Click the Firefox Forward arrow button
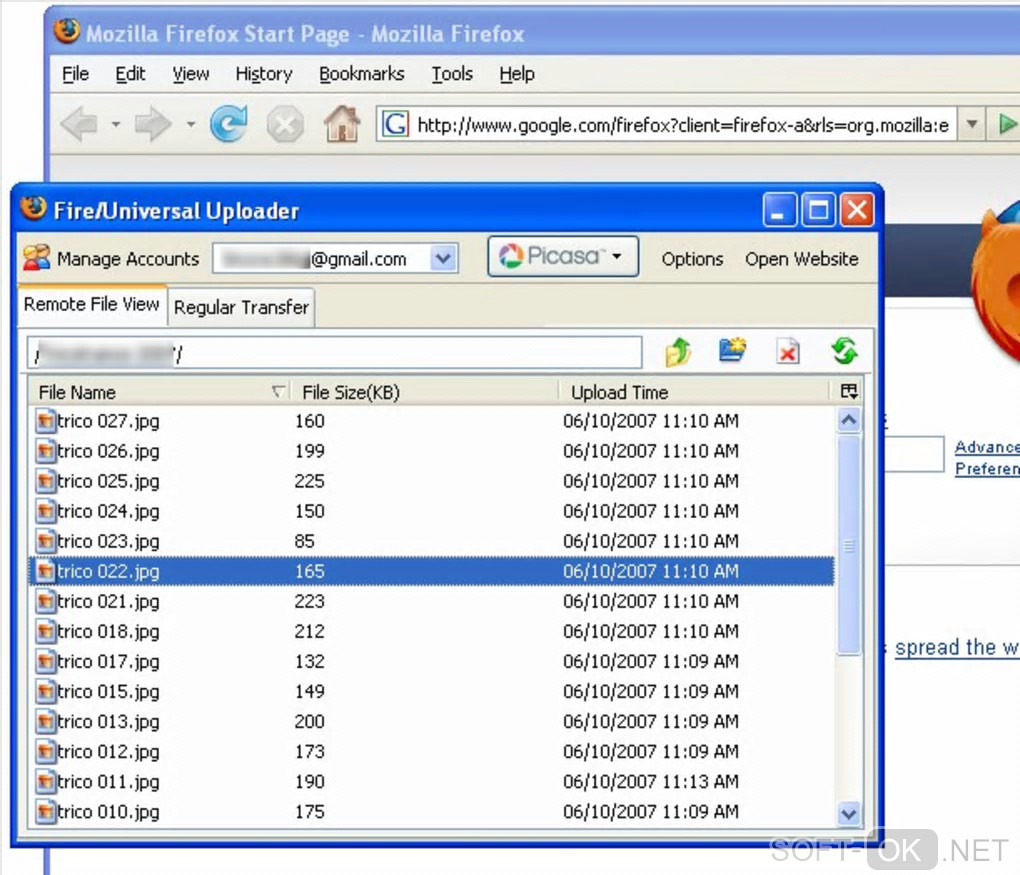 [152, 124]
